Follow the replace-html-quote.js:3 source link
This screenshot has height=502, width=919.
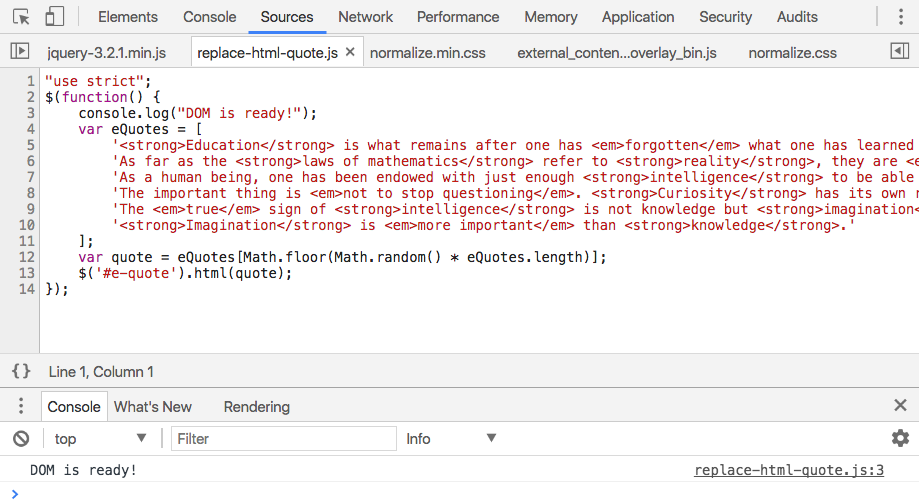click(x=789, y=470)
